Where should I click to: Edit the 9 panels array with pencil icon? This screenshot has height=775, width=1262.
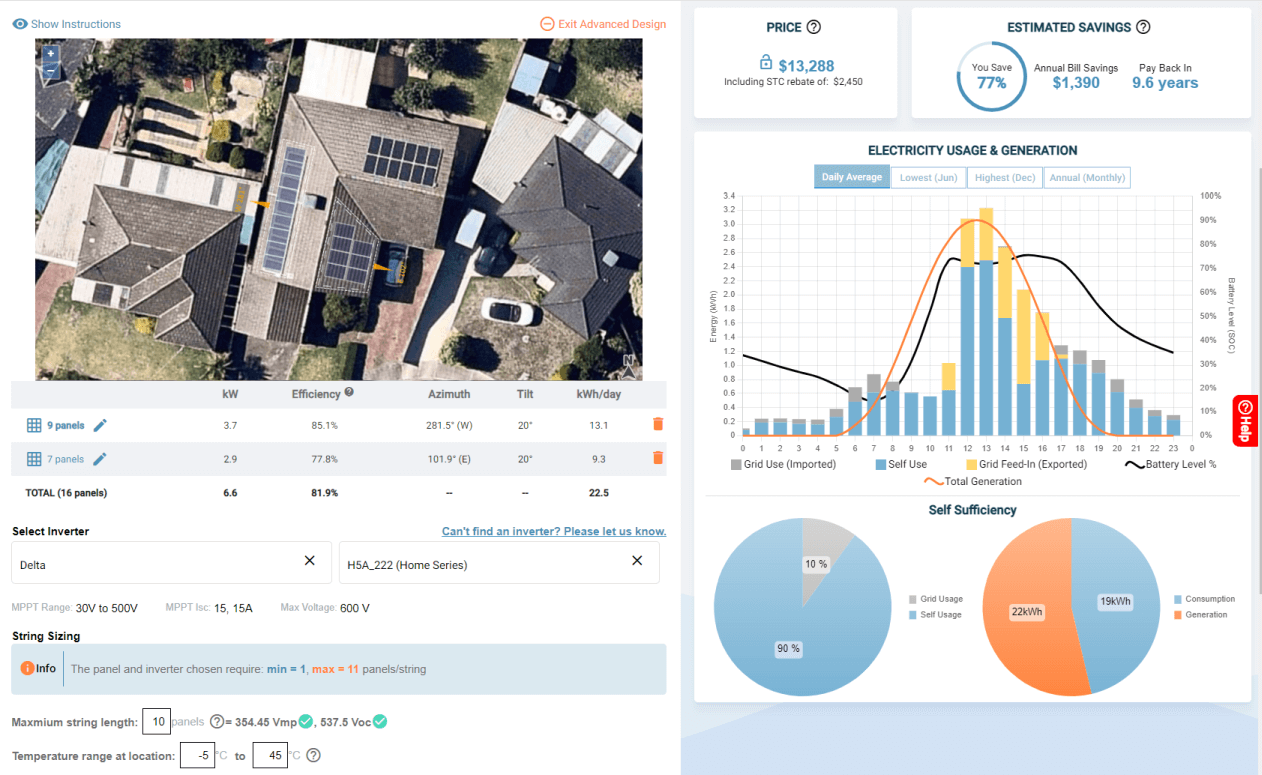pyautogui.click(x=101, y=426)
